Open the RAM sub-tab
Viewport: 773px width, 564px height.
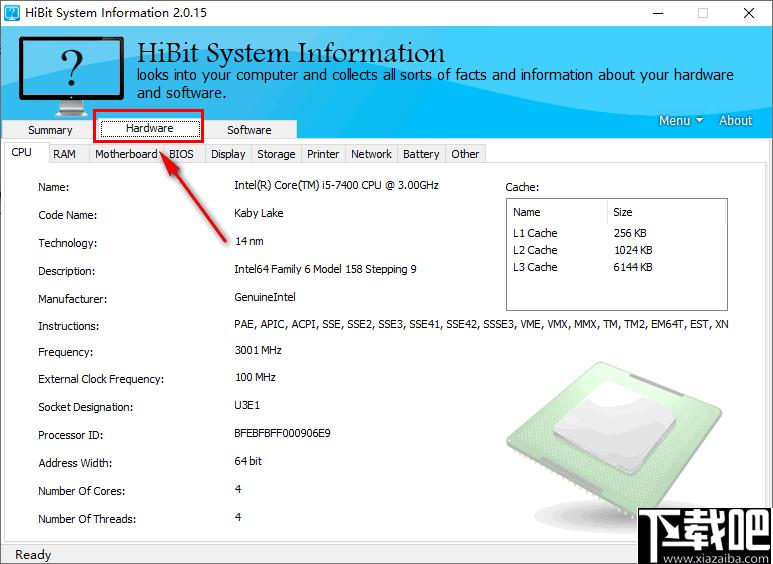coord(64,154)
